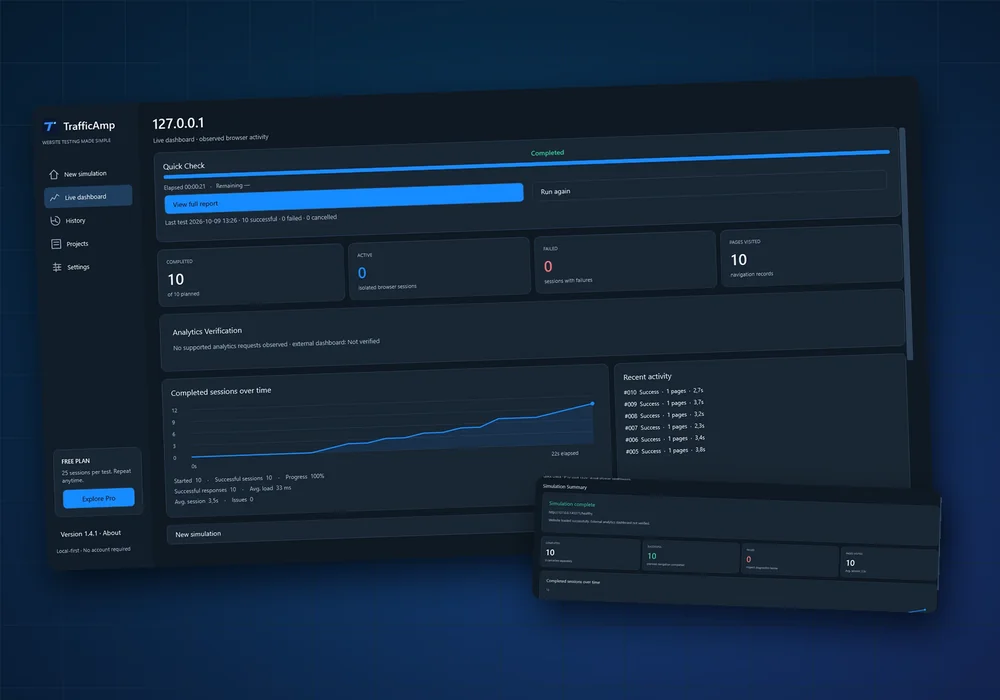Select recent activity row #007
This screenshot has width=1000, height=700.
coord(665,427)
